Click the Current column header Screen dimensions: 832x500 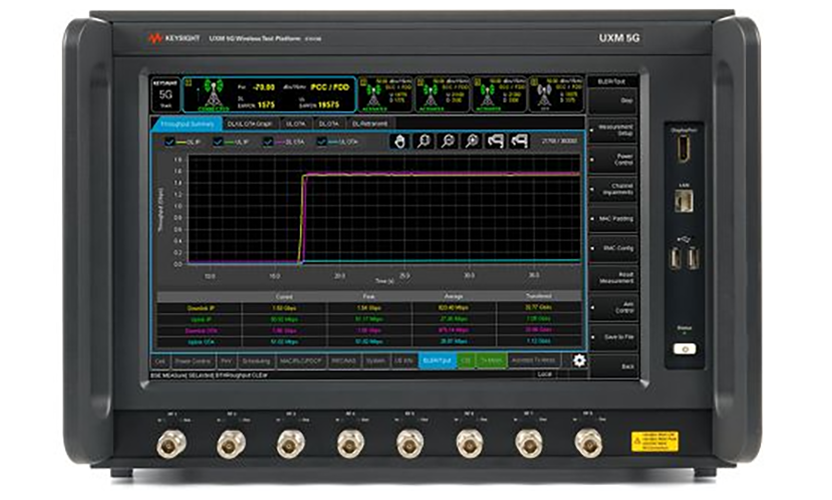[284, 297]
